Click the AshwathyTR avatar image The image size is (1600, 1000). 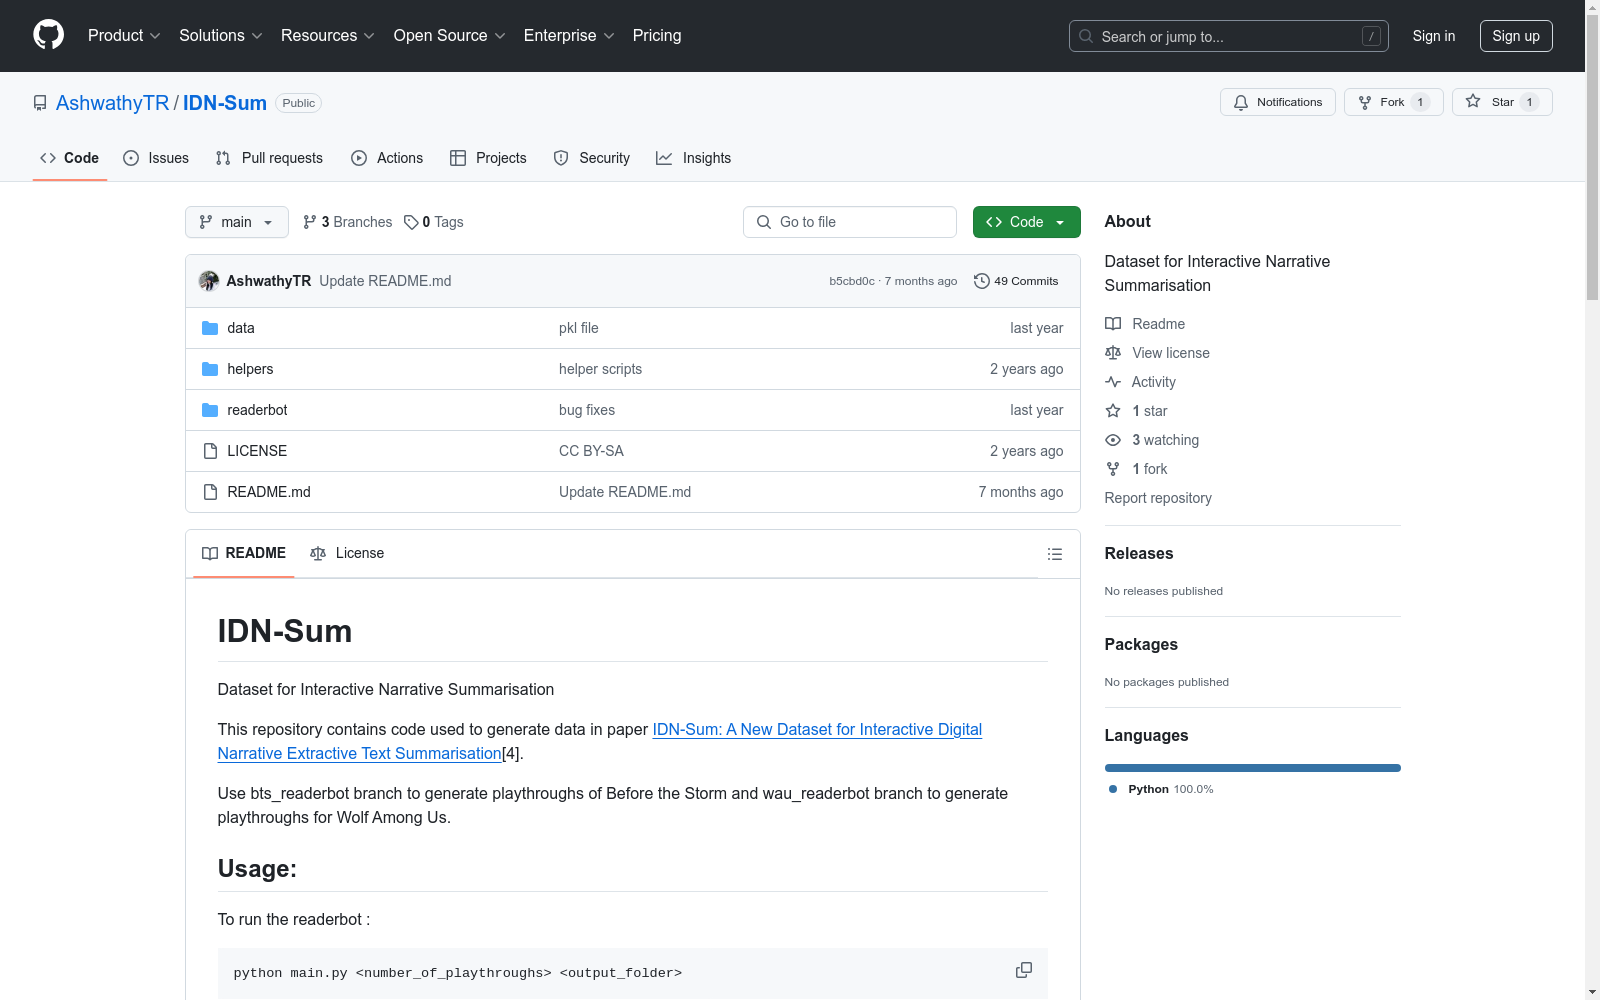coord(209,281)
